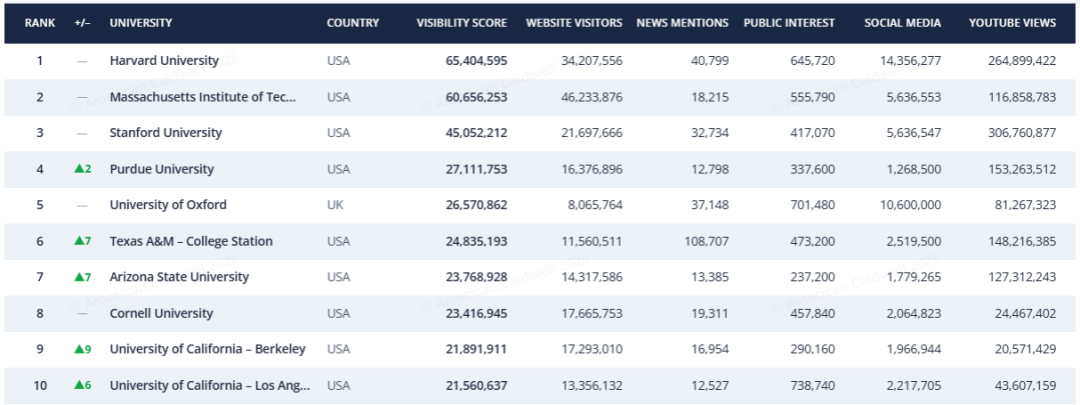
Task: Click YouTube views value 306,760,877
Action: coord(1021,133)
